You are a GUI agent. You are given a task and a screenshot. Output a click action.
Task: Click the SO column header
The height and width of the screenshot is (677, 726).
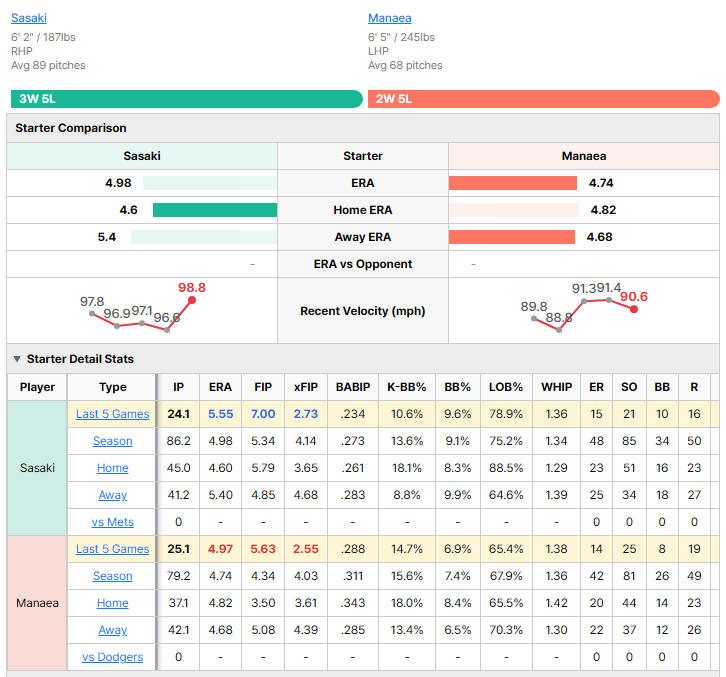click(629, 387)
